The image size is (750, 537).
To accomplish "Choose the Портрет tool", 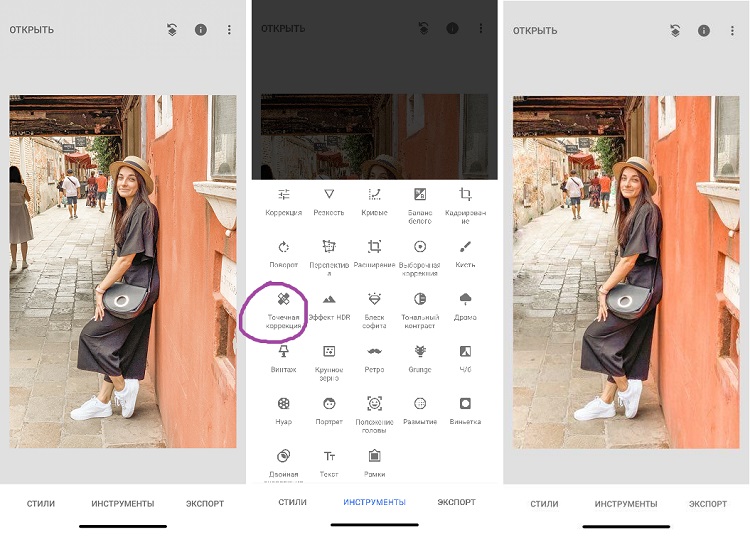I will 329,412.
